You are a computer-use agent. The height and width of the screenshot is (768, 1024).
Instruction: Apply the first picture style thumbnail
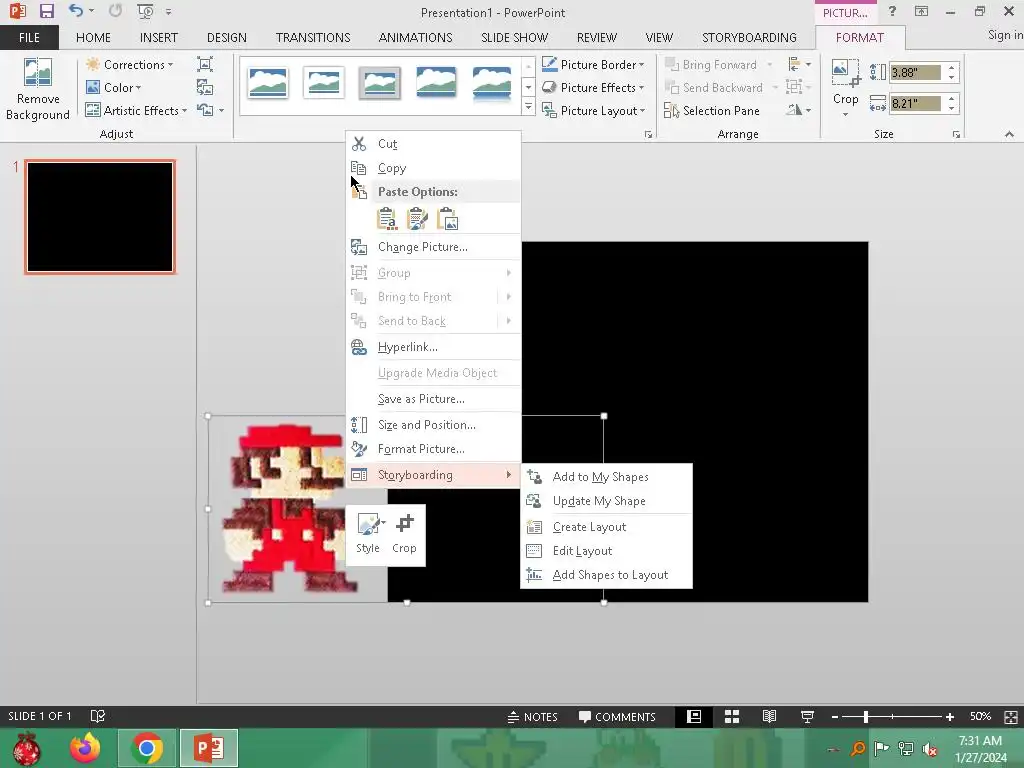tap(268, 83)
